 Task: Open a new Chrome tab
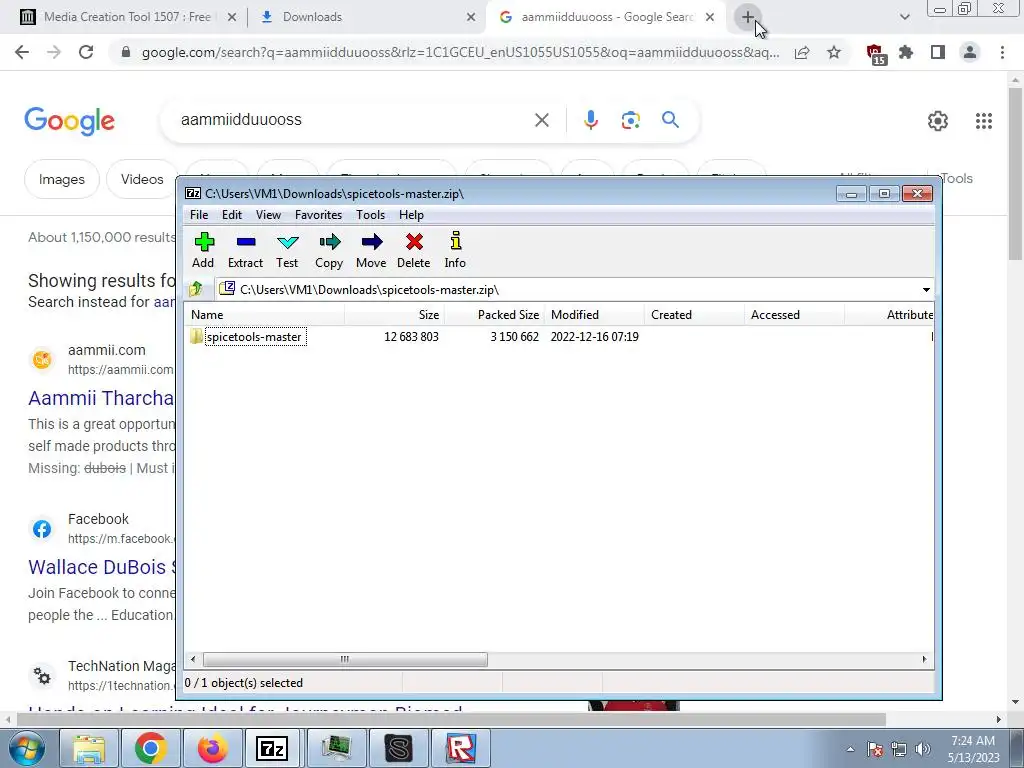pyautogui.click(x=748, y=17)
